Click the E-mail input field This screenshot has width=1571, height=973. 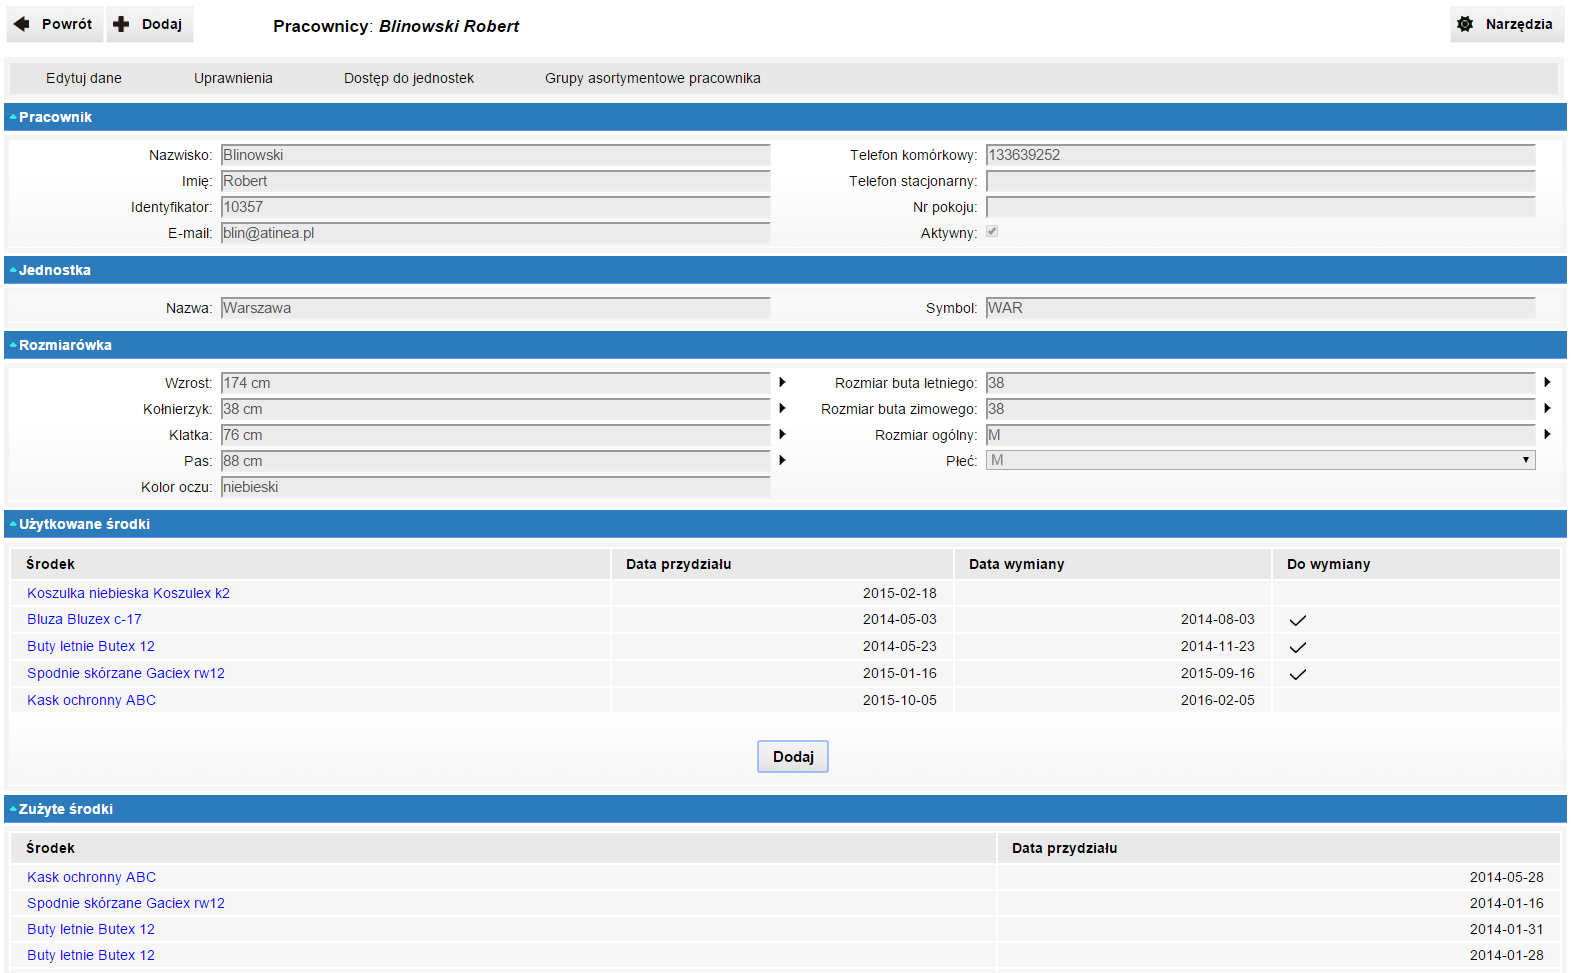pyautogui.click(x=495, y=233)
